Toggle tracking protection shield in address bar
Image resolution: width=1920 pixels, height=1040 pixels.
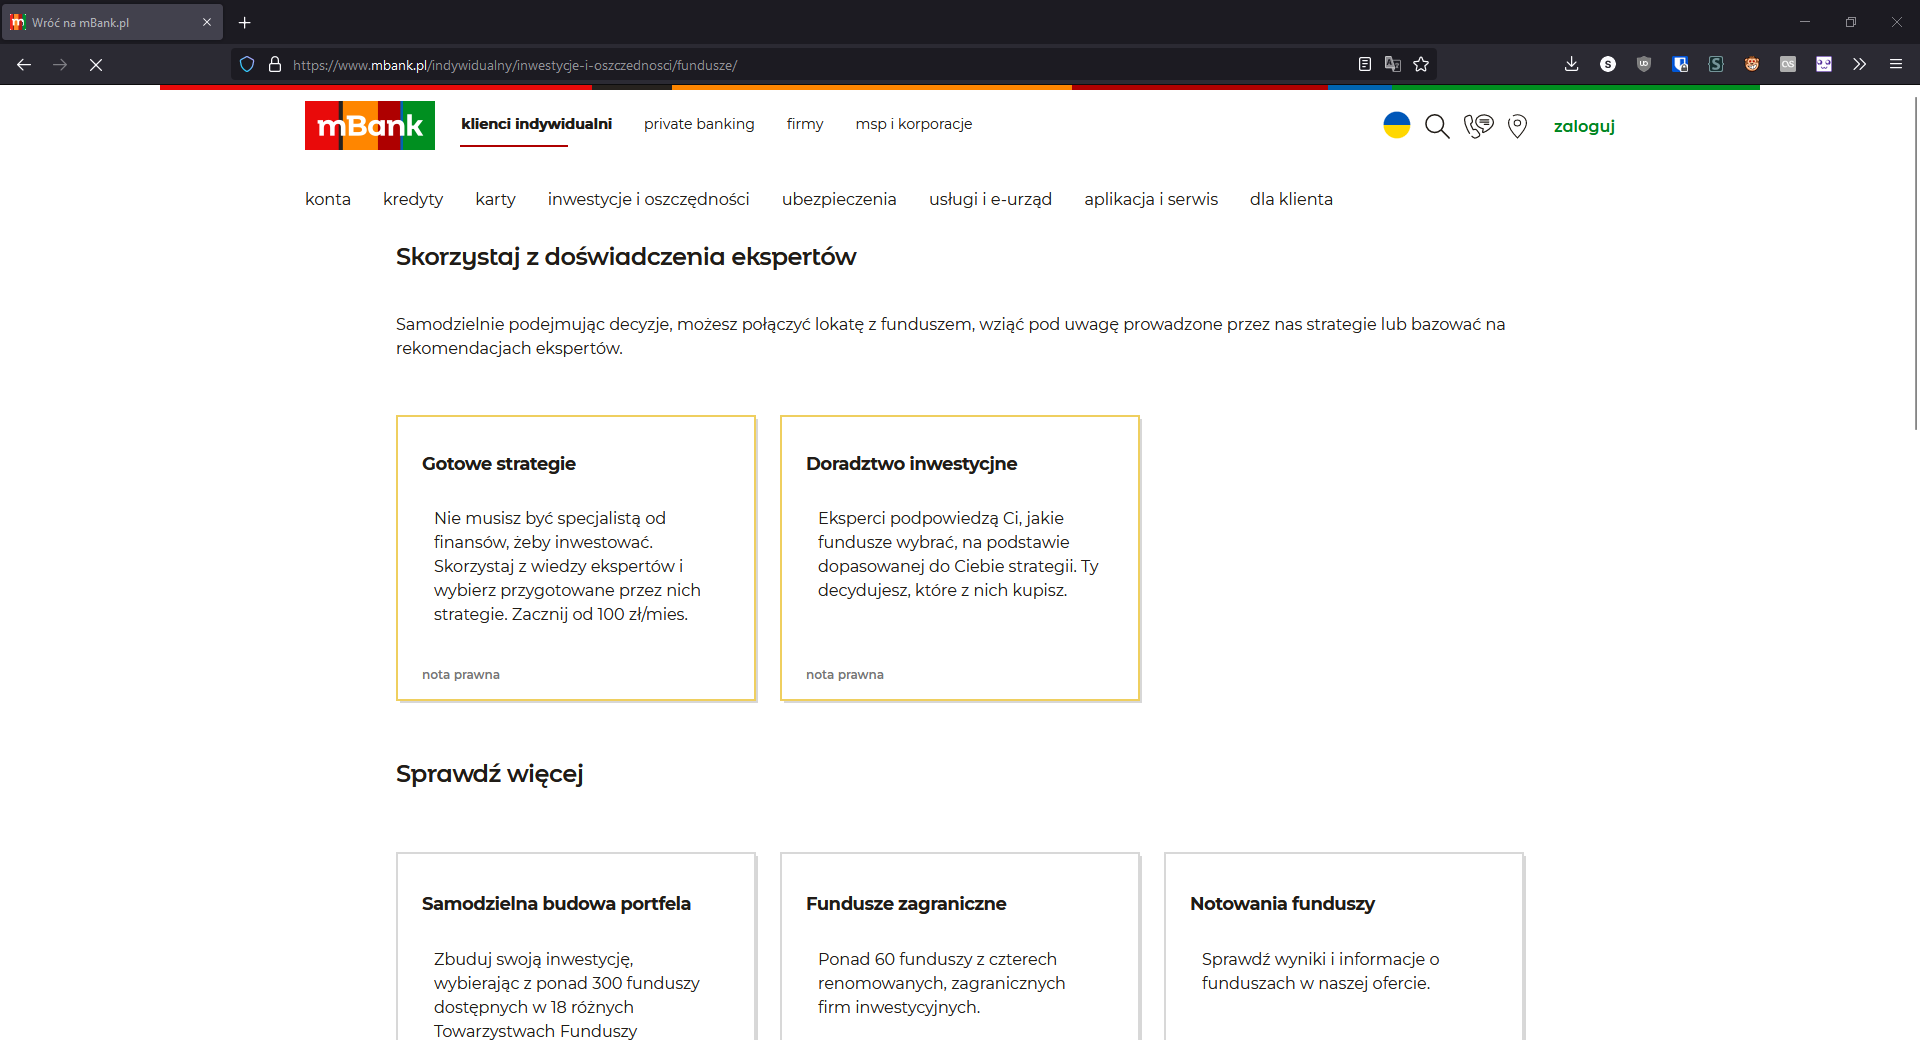(x=246, y=64)
